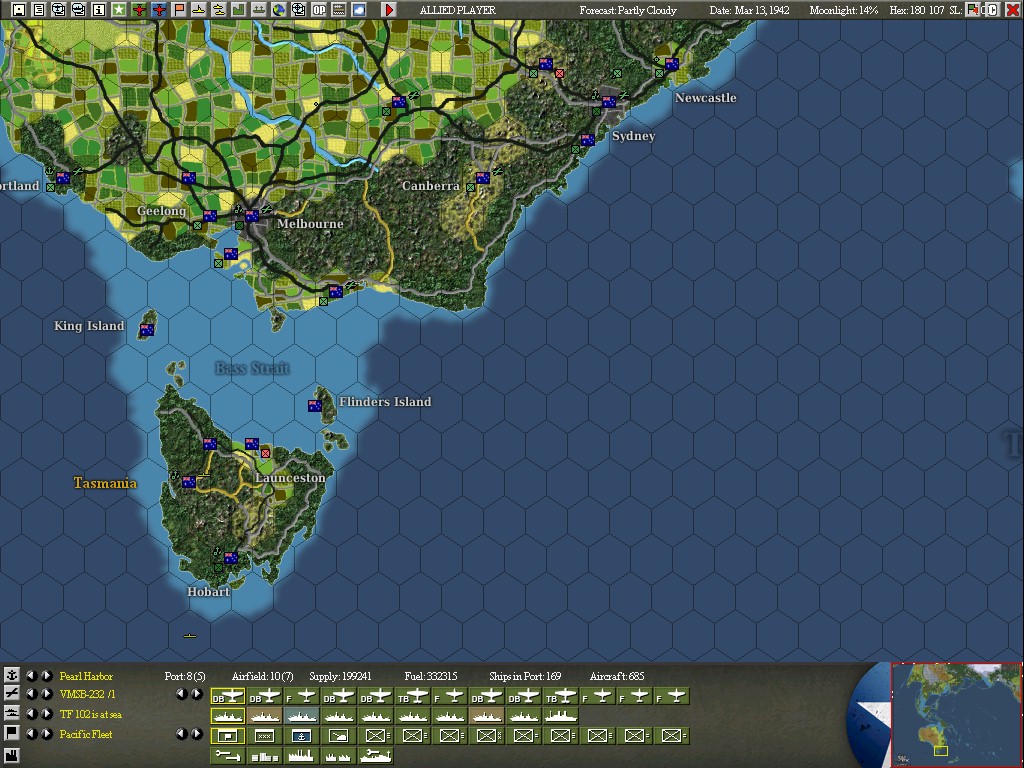Click the ship icon beside TF 102

pyautogui.click(x=11, y=713)
